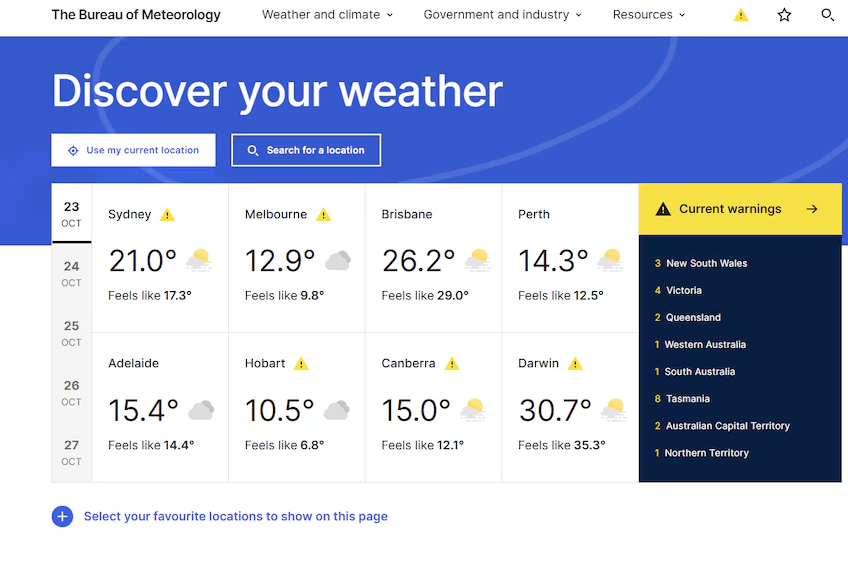Click the Canberra warning triangle icon
The width and height of the screenshot is (848, 567).
tap(452, 364)
